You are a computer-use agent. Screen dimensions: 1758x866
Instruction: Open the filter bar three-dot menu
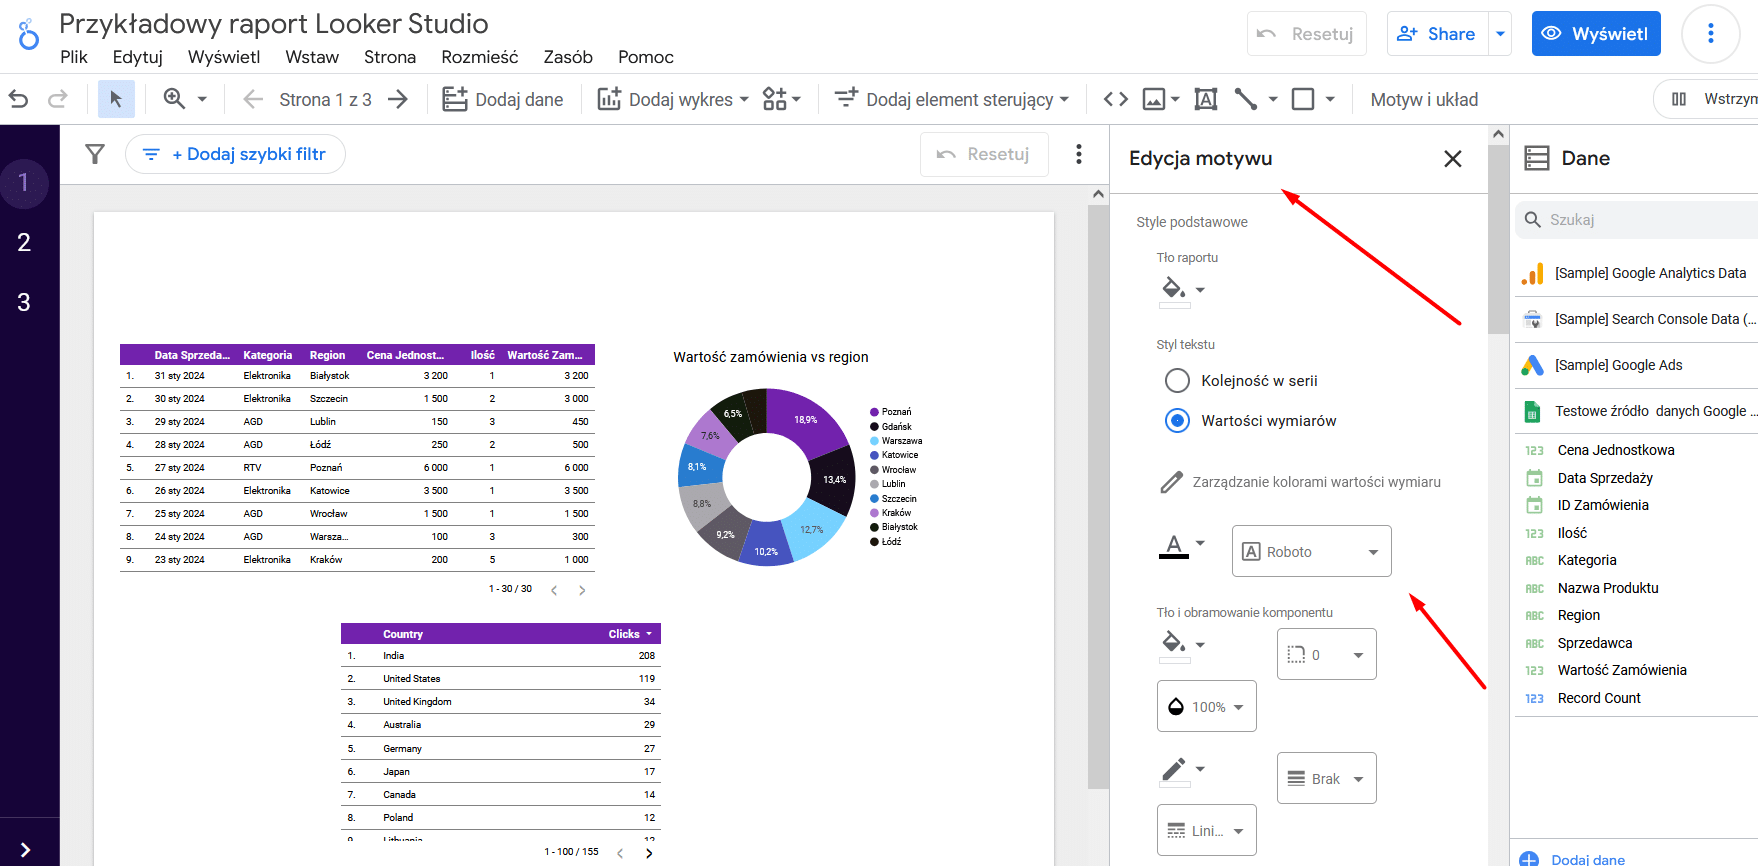[1078, 154]
